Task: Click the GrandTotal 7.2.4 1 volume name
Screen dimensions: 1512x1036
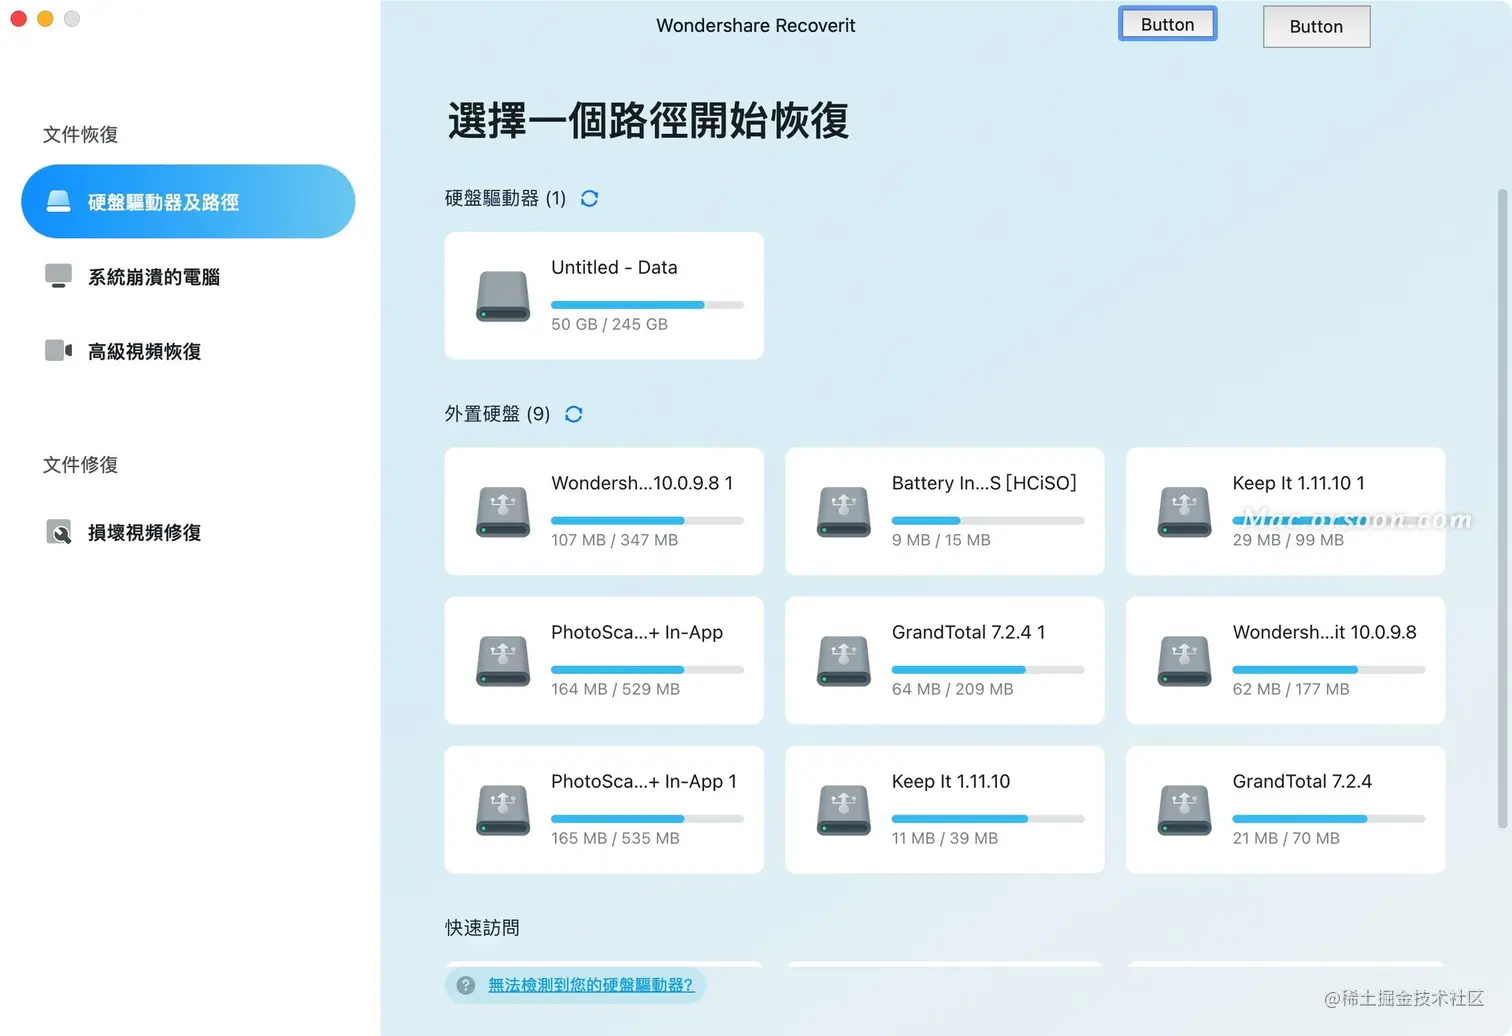Action: [968, 632]
